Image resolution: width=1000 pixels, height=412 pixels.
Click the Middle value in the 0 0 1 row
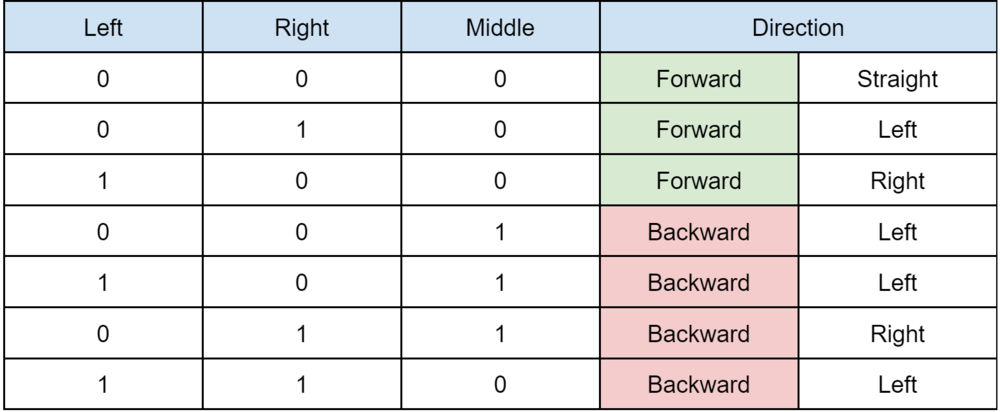click(500, 231)
